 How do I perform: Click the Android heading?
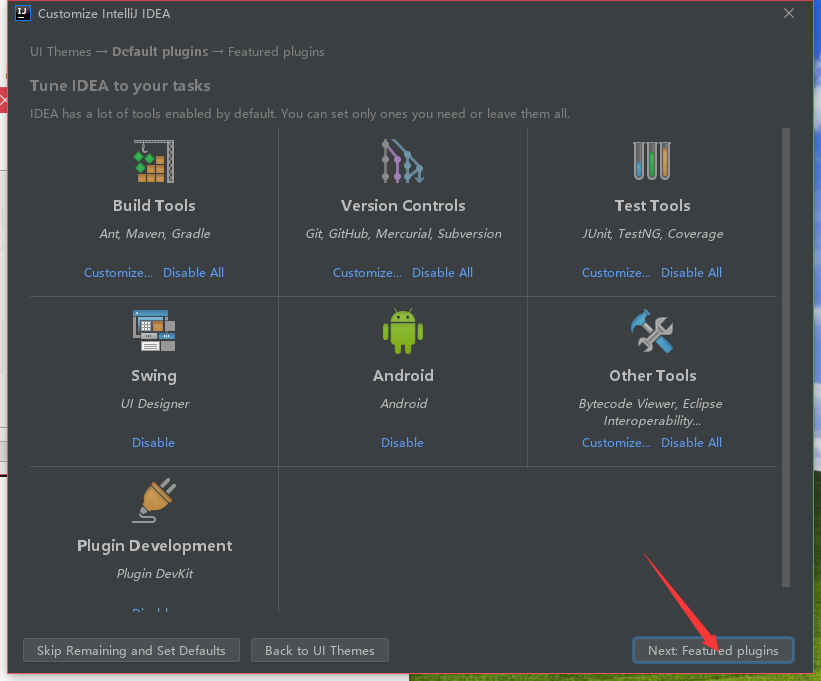(x=403, y=376)
